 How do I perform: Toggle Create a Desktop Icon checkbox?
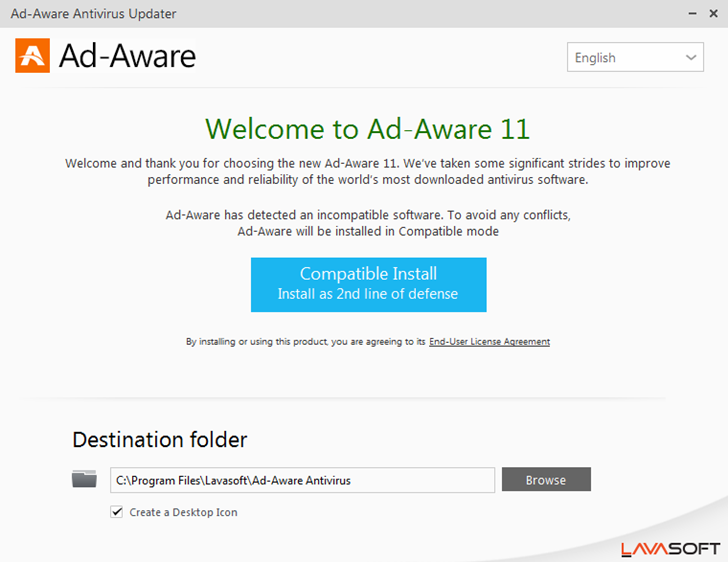click(117, 512)
